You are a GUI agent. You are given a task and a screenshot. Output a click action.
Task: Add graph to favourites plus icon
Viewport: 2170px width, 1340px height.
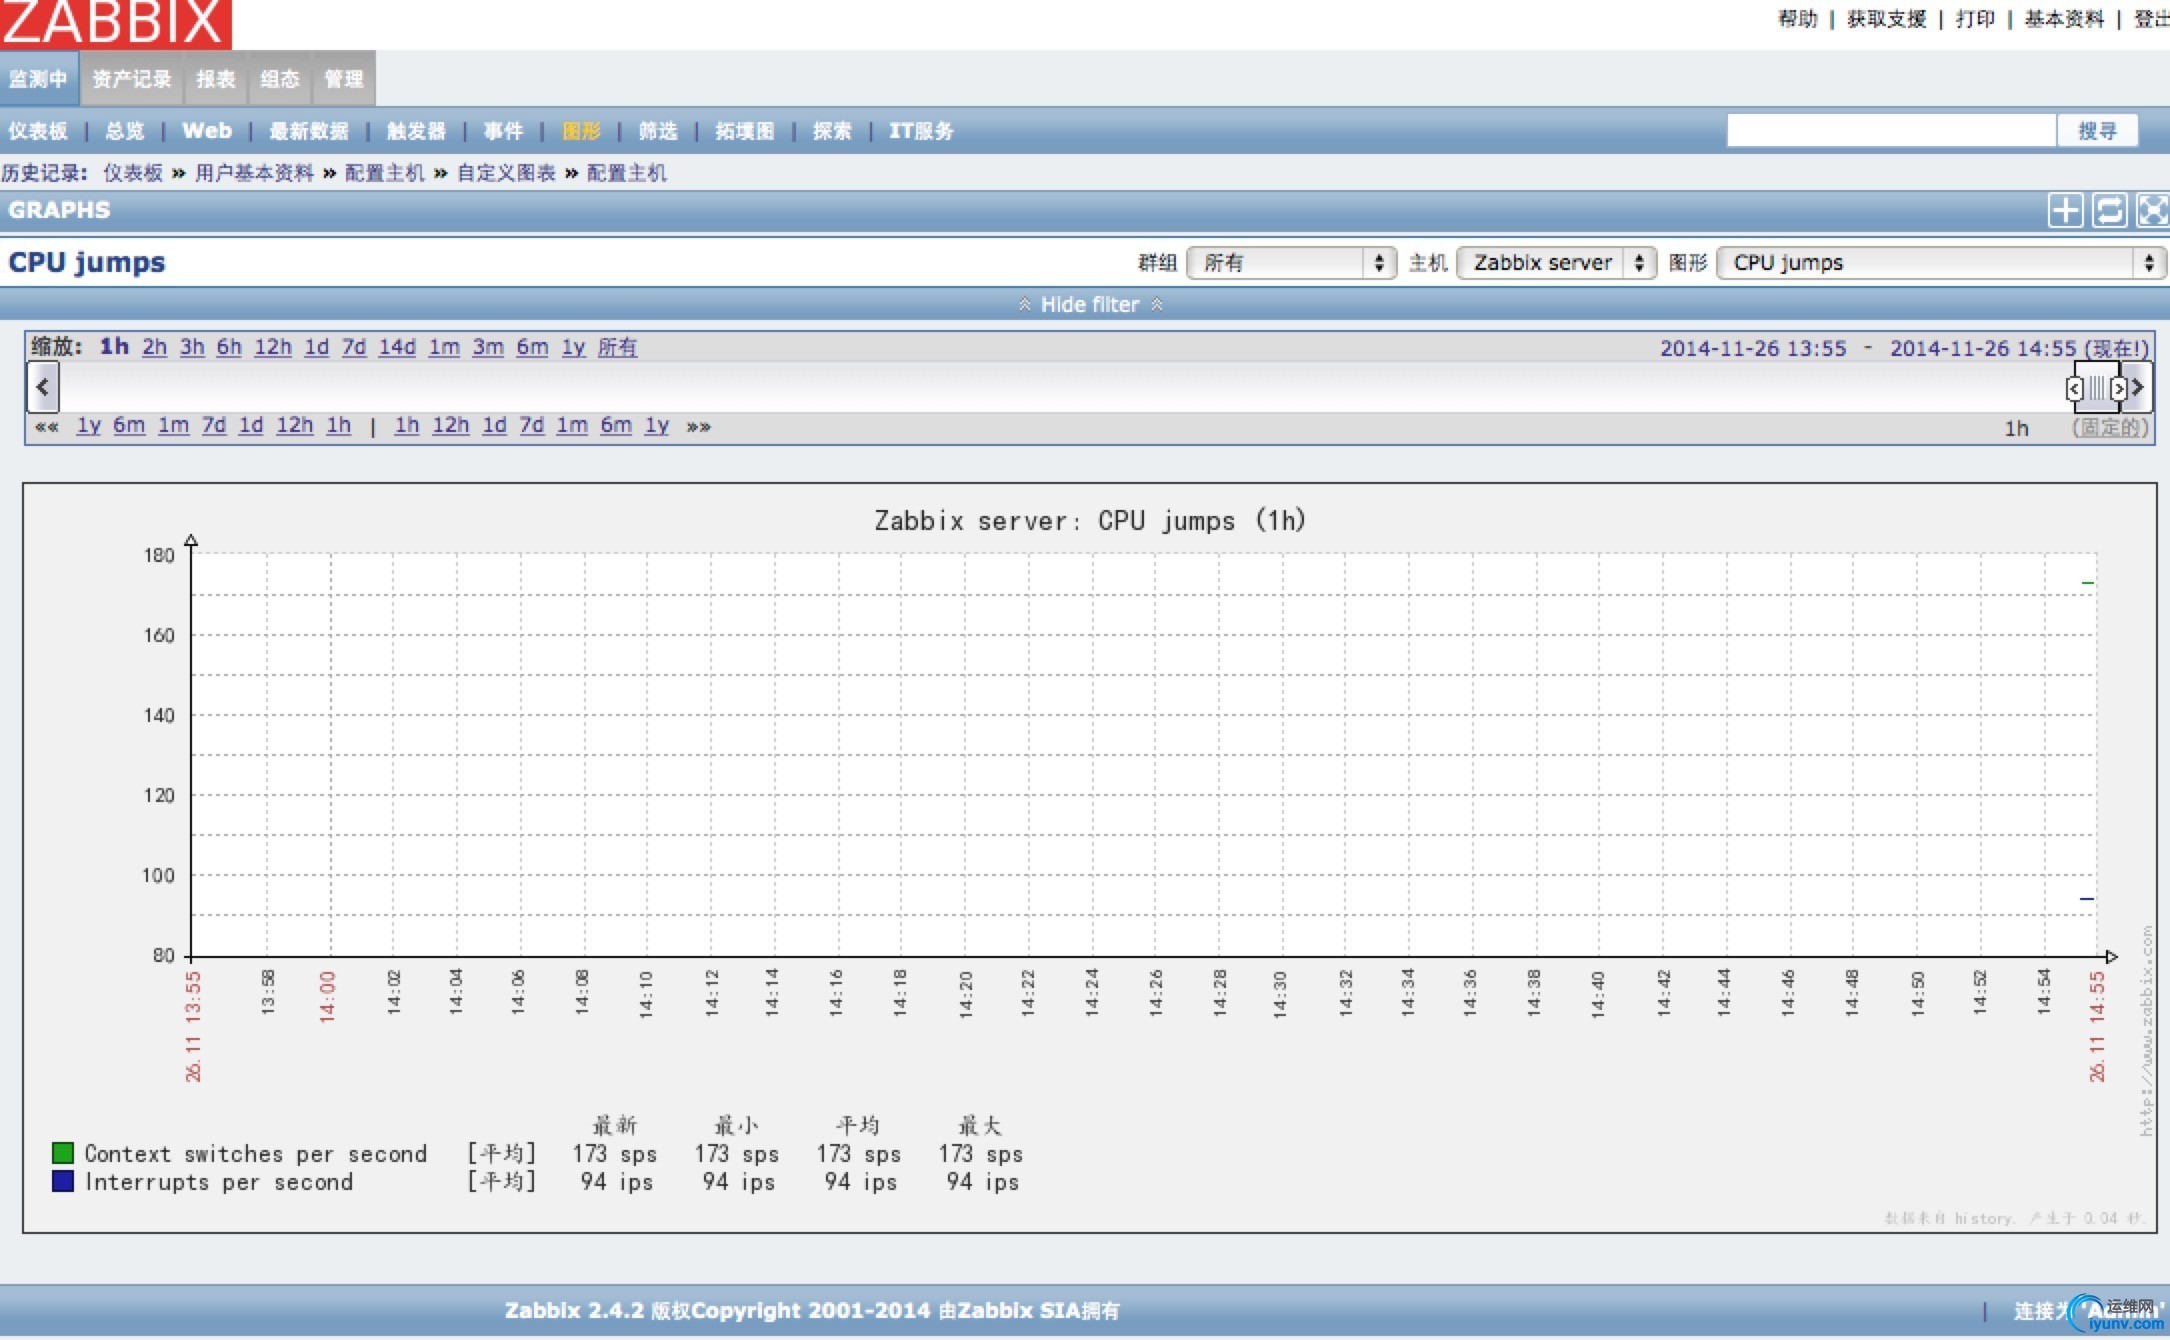[x=2065, y=210]
